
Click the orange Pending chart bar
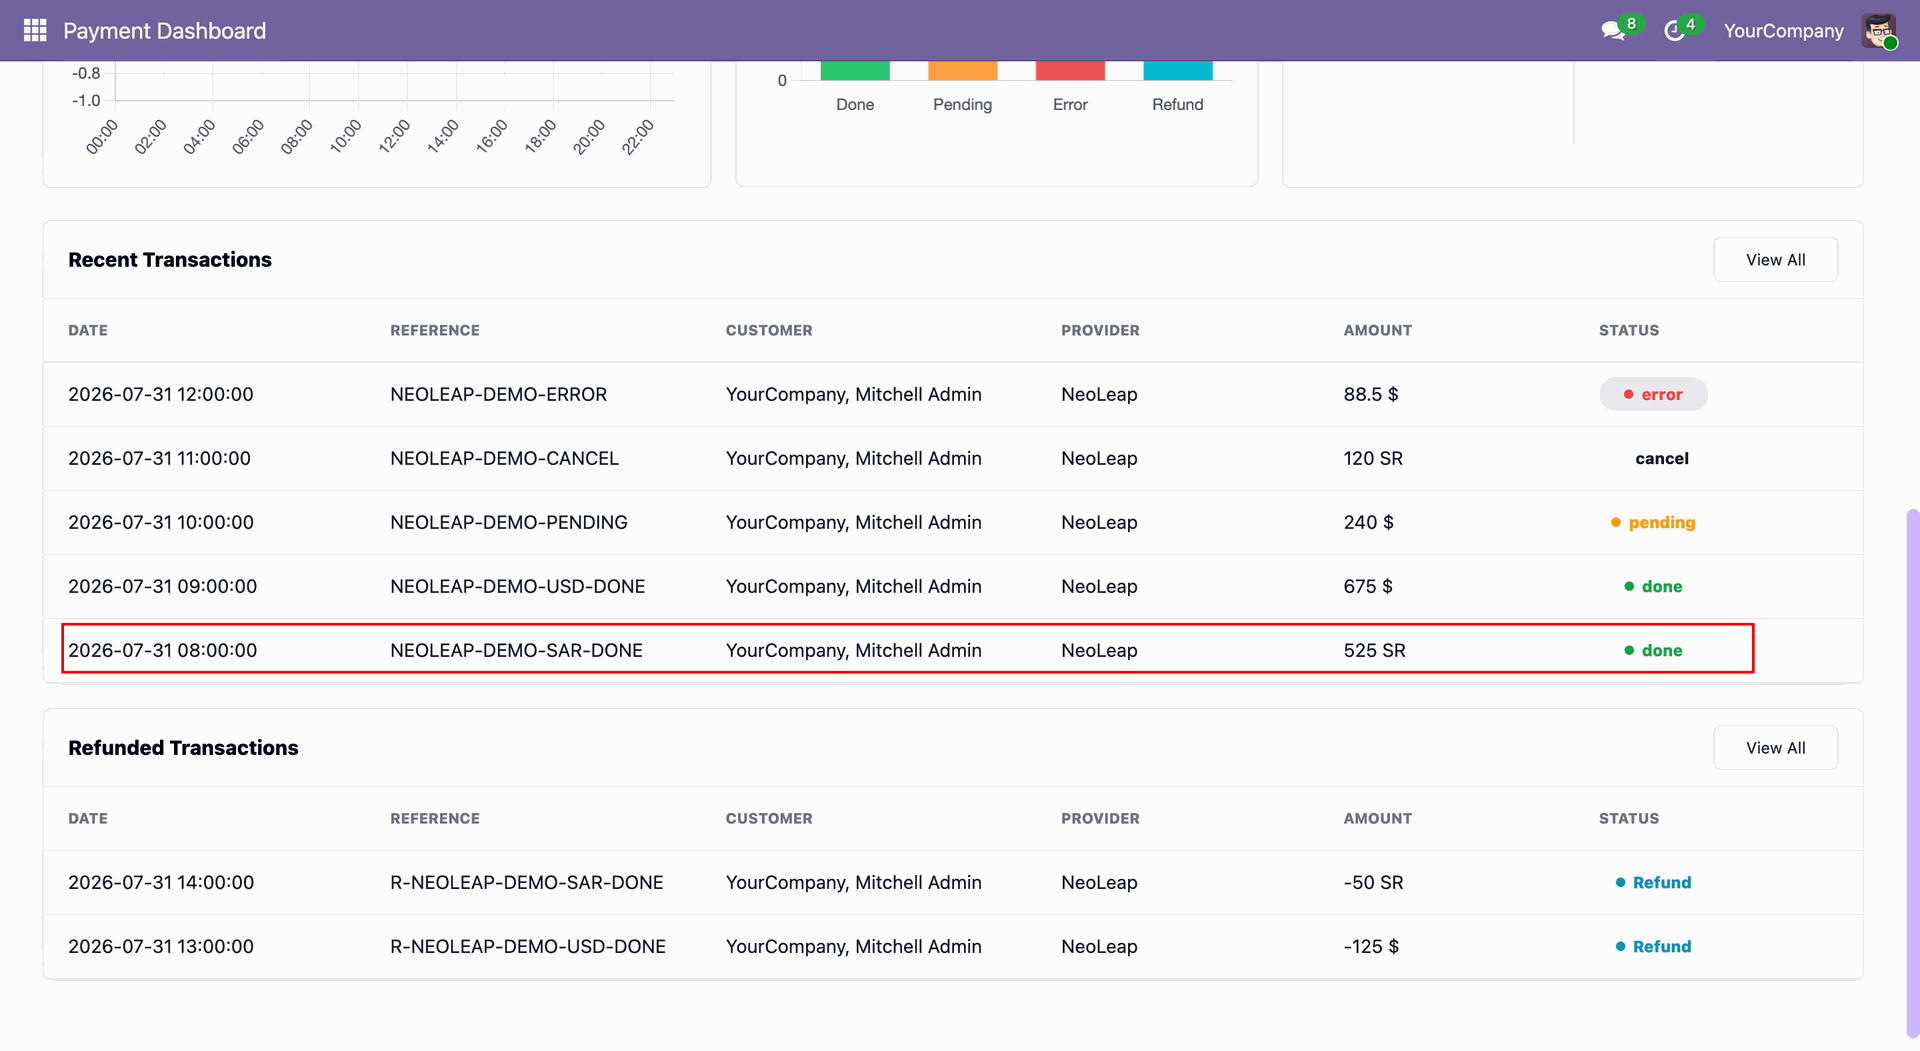(963, 70)
